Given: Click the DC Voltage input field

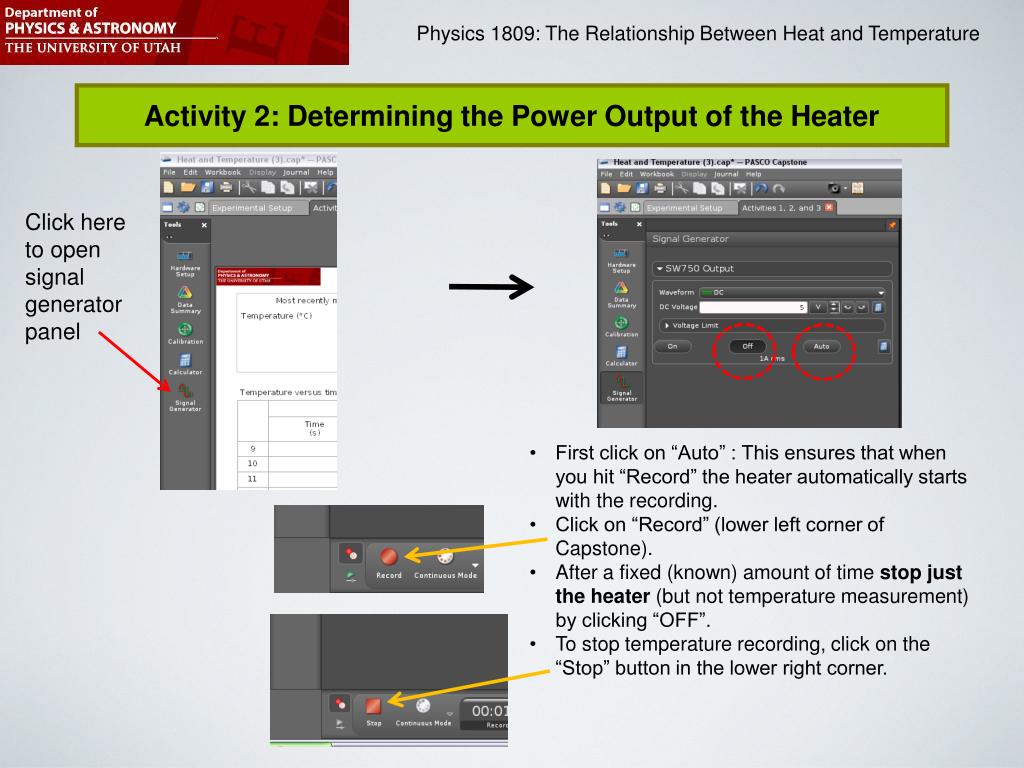Looking at the screenshot, I should (754, 307).
